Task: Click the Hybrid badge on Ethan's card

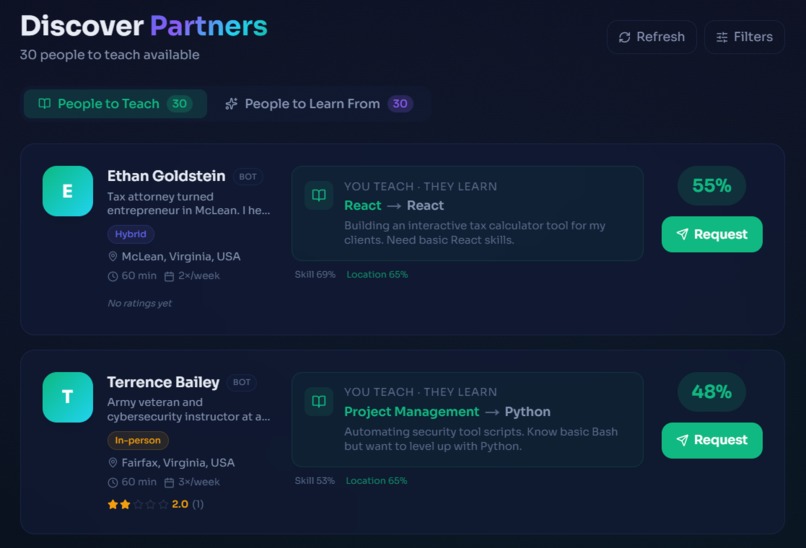Action: point(131,234)
